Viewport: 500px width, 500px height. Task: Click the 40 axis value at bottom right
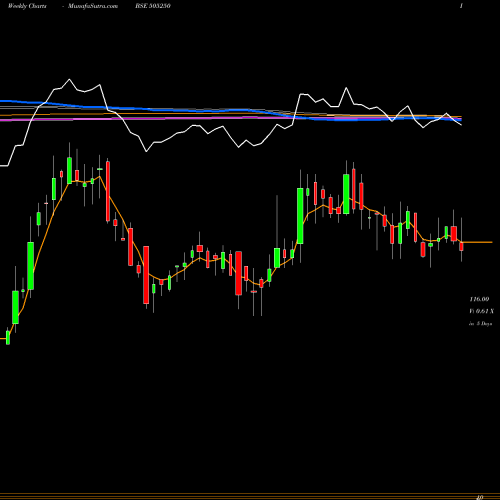480,497
